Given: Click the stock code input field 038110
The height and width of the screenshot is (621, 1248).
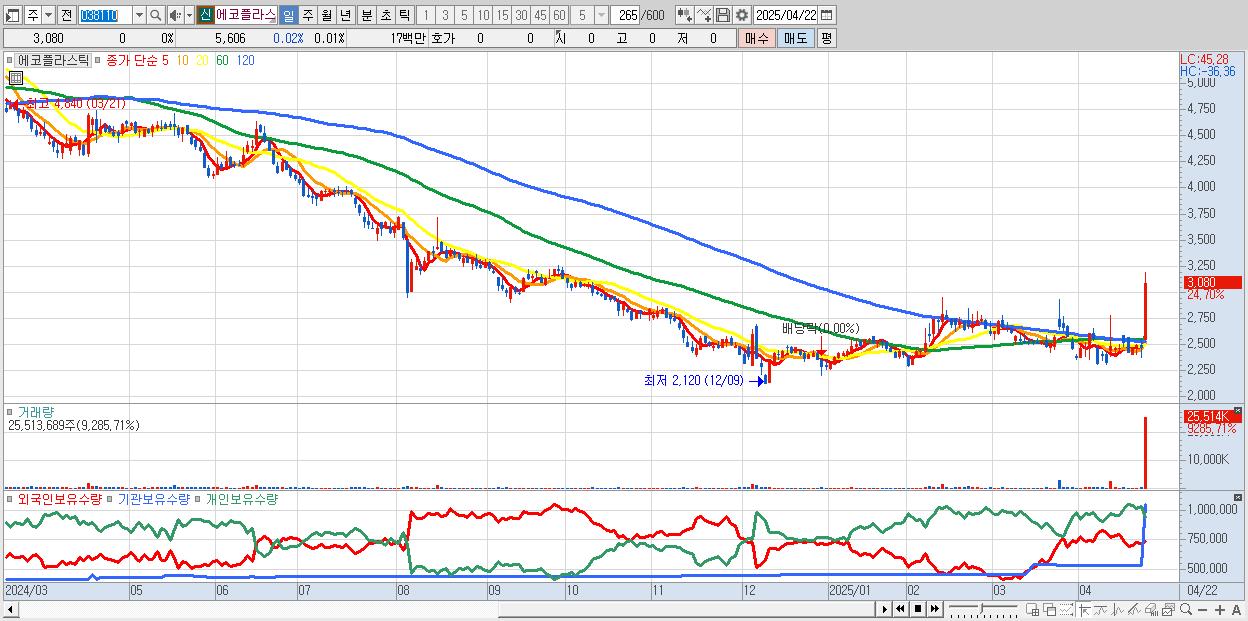Looking at the screenshot, I should click(x=105, y=15).
